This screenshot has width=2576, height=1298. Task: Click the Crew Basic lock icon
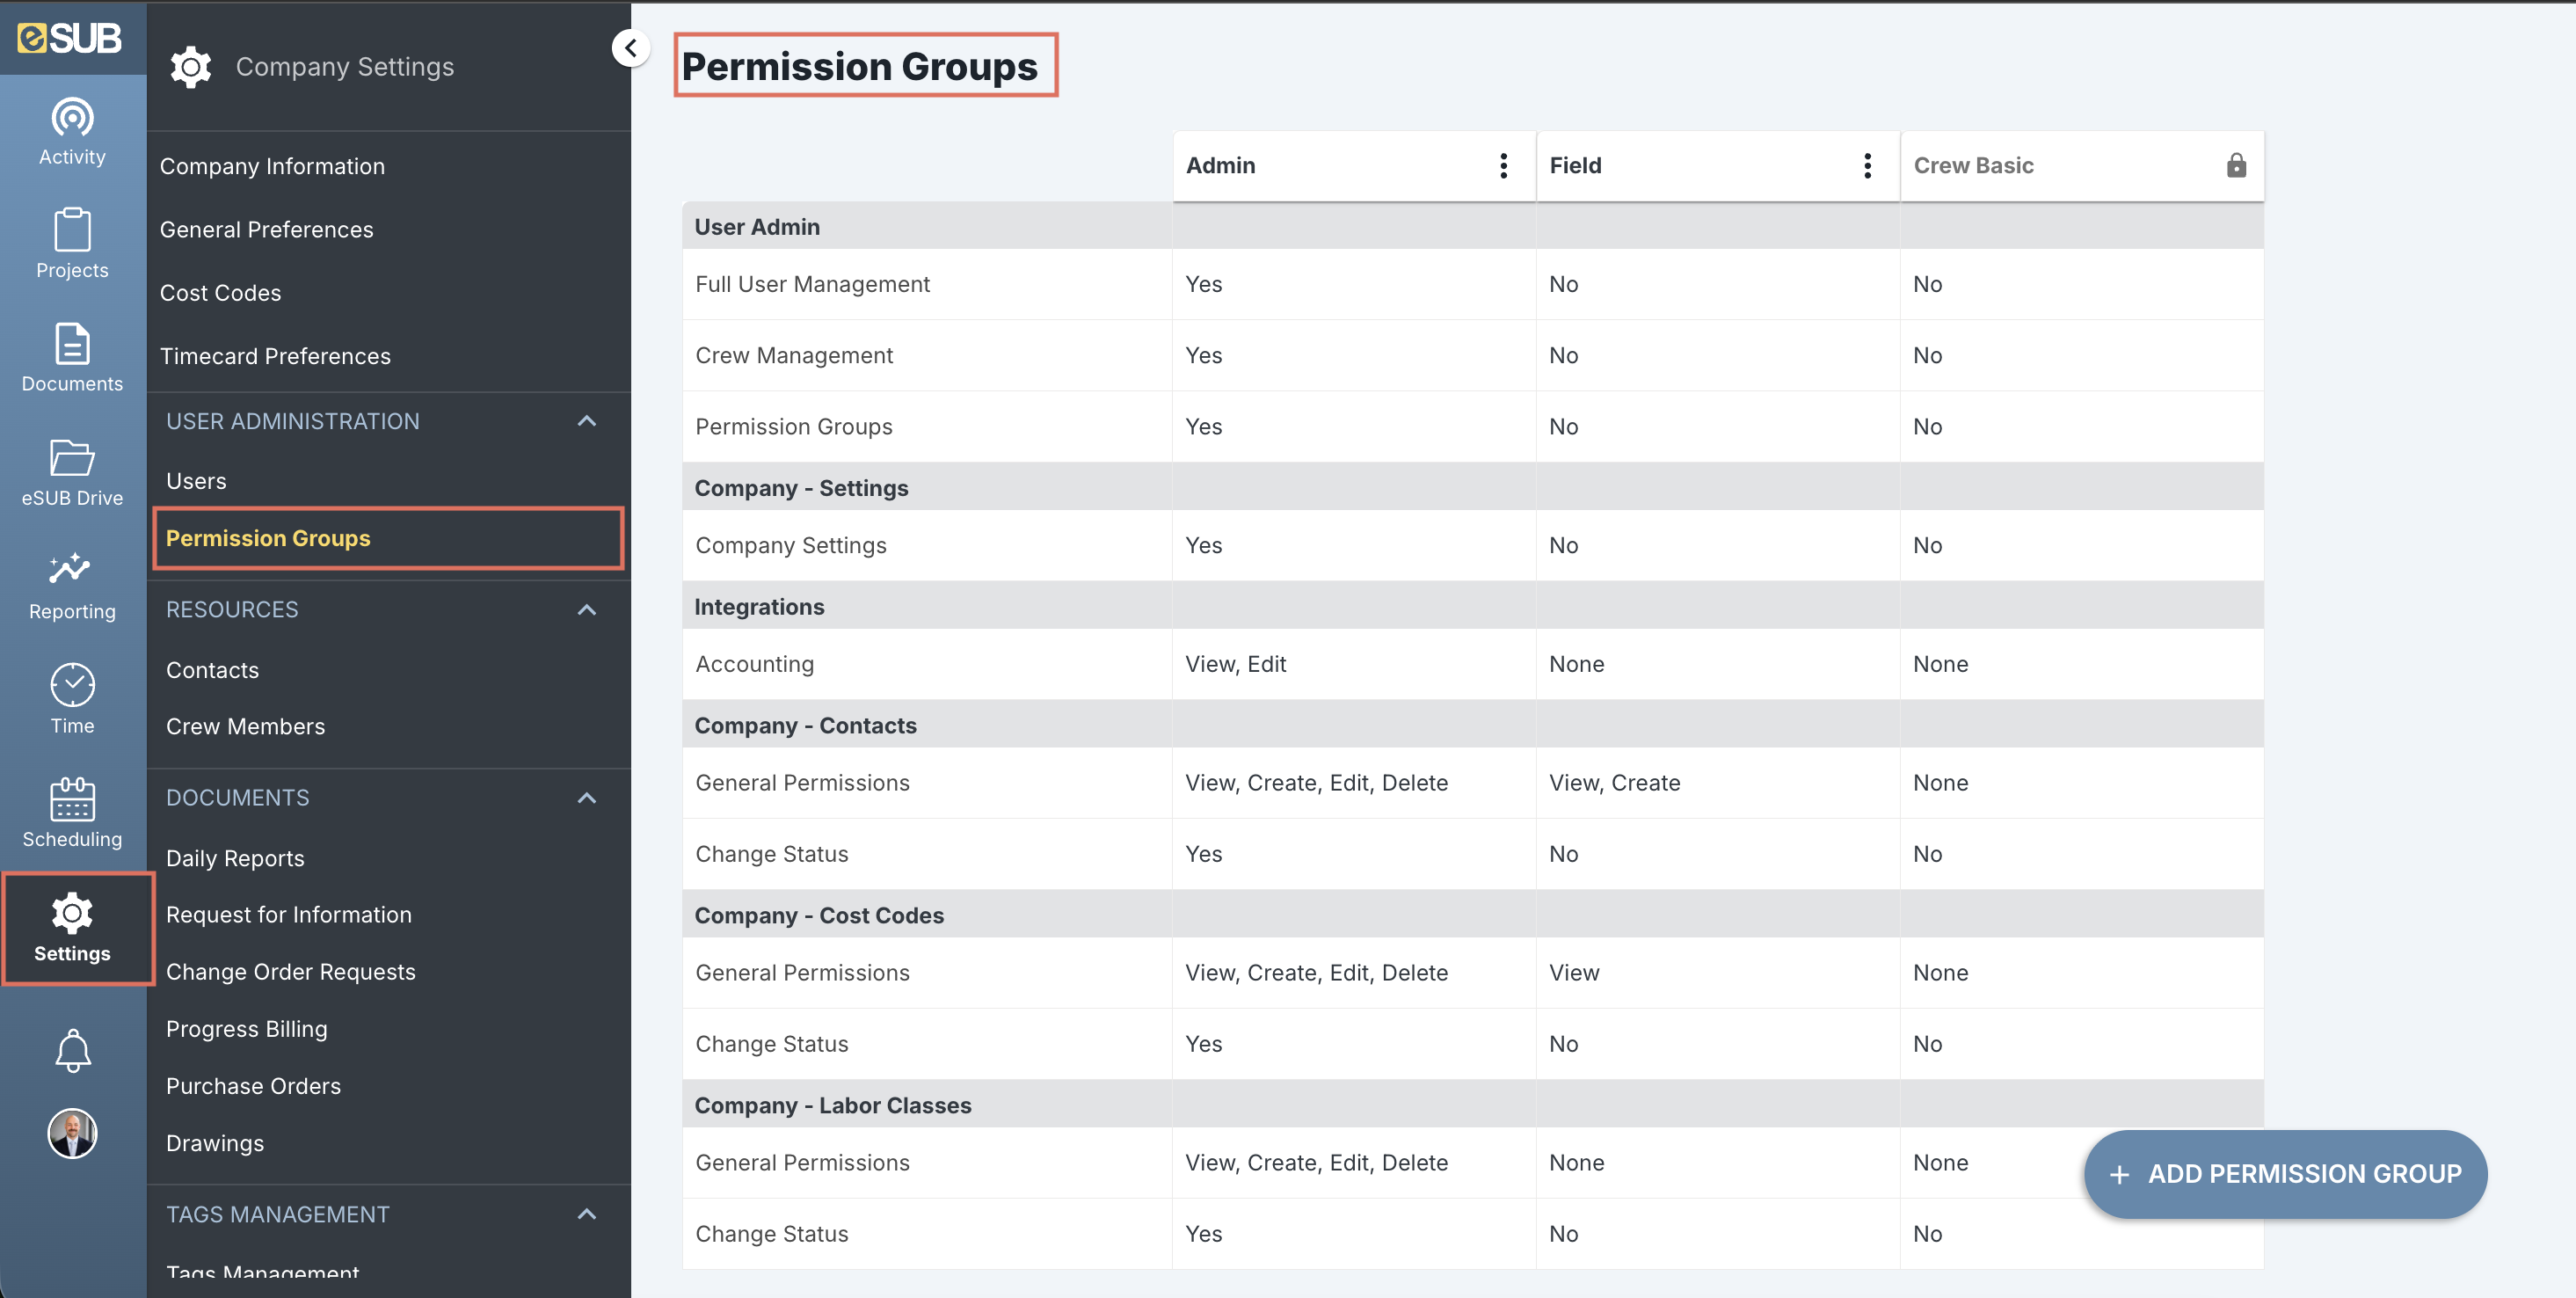click(x=2236, y=166)
